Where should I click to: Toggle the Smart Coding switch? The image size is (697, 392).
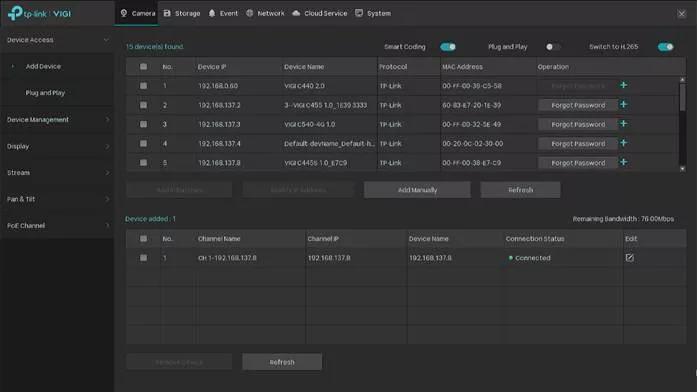(x=448, y=47)
